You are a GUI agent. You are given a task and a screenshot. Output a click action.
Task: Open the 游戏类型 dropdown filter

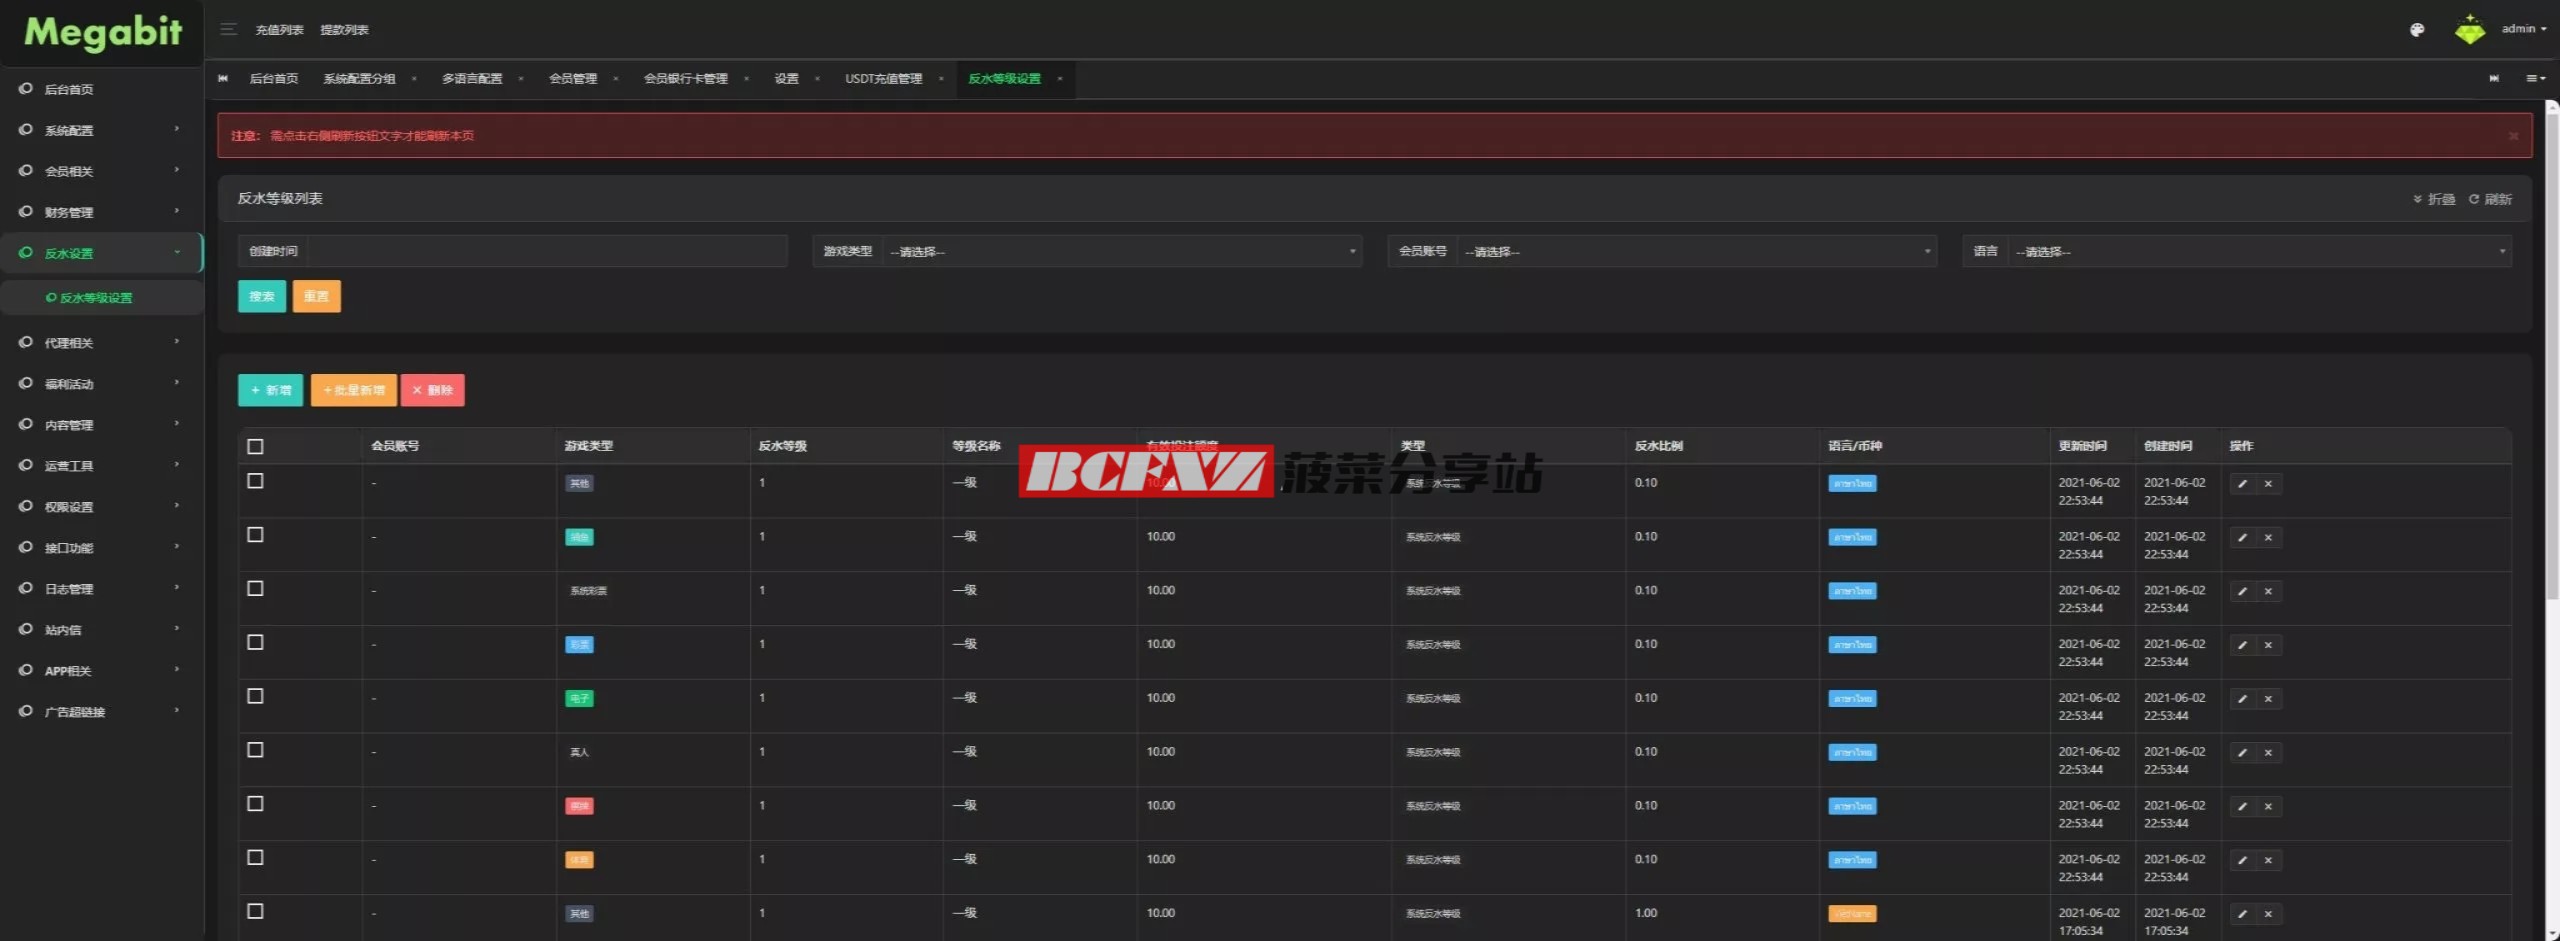(x=1120, y=252)
